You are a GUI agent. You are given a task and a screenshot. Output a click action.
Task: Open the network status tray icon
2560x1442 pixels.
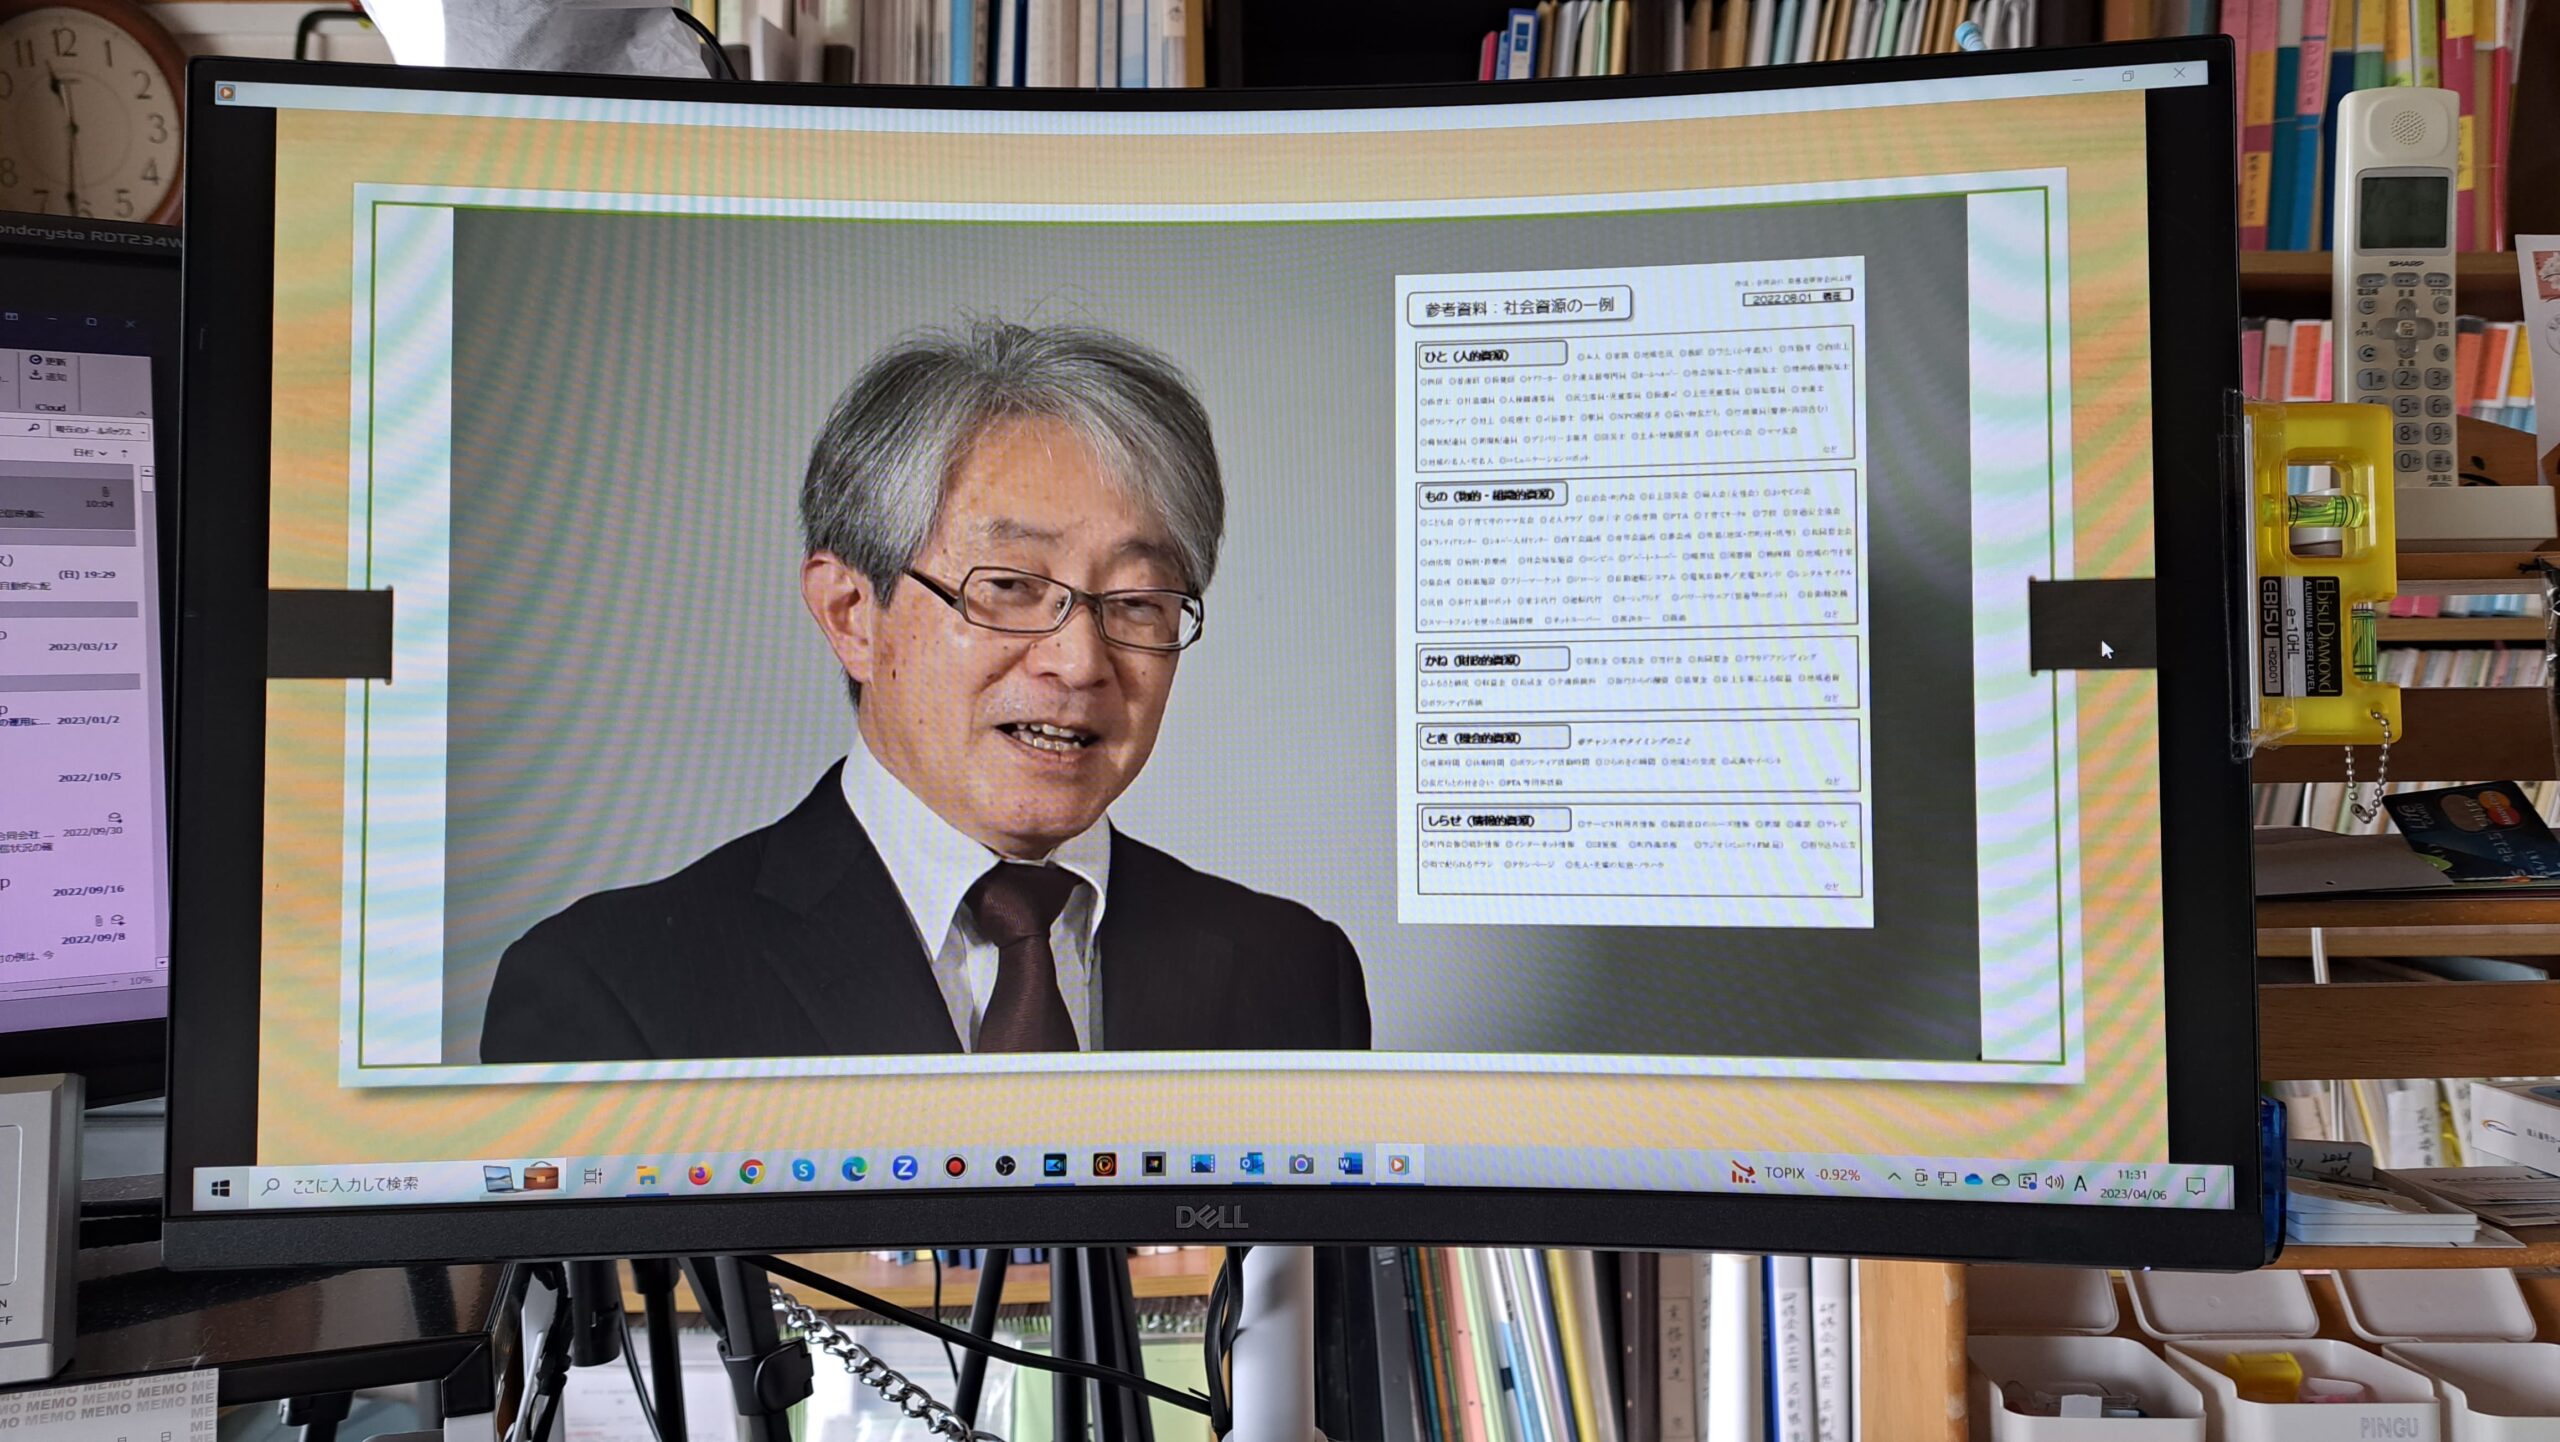[1947, 1179]
